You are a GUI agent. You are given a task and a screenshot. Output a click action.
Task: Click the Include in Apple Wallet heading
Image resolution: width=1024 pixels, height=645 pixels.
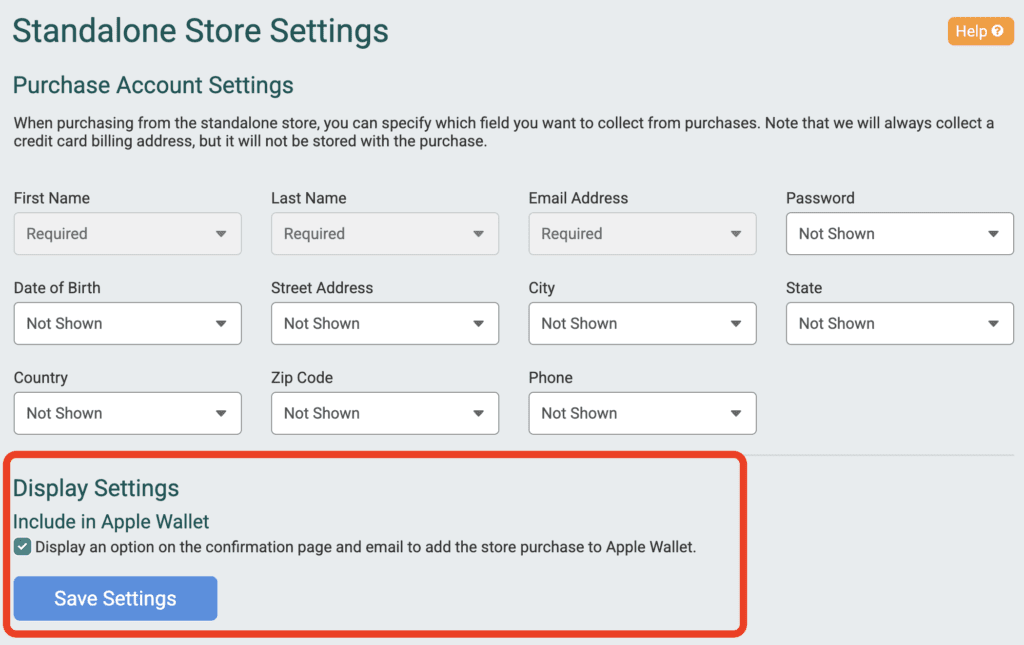tap(111, 522)
